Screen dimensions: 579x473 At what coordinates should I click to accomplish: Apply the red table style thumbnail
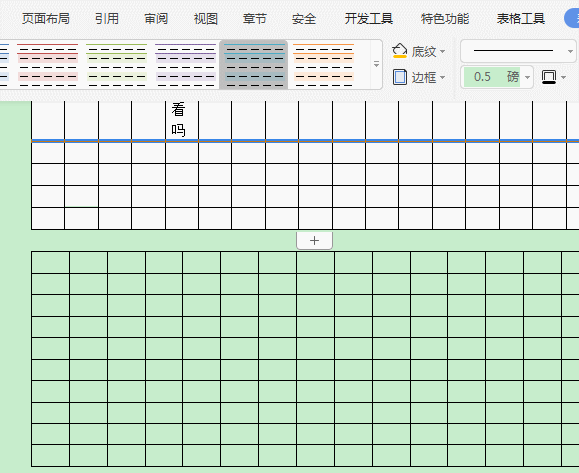point(48,65)
